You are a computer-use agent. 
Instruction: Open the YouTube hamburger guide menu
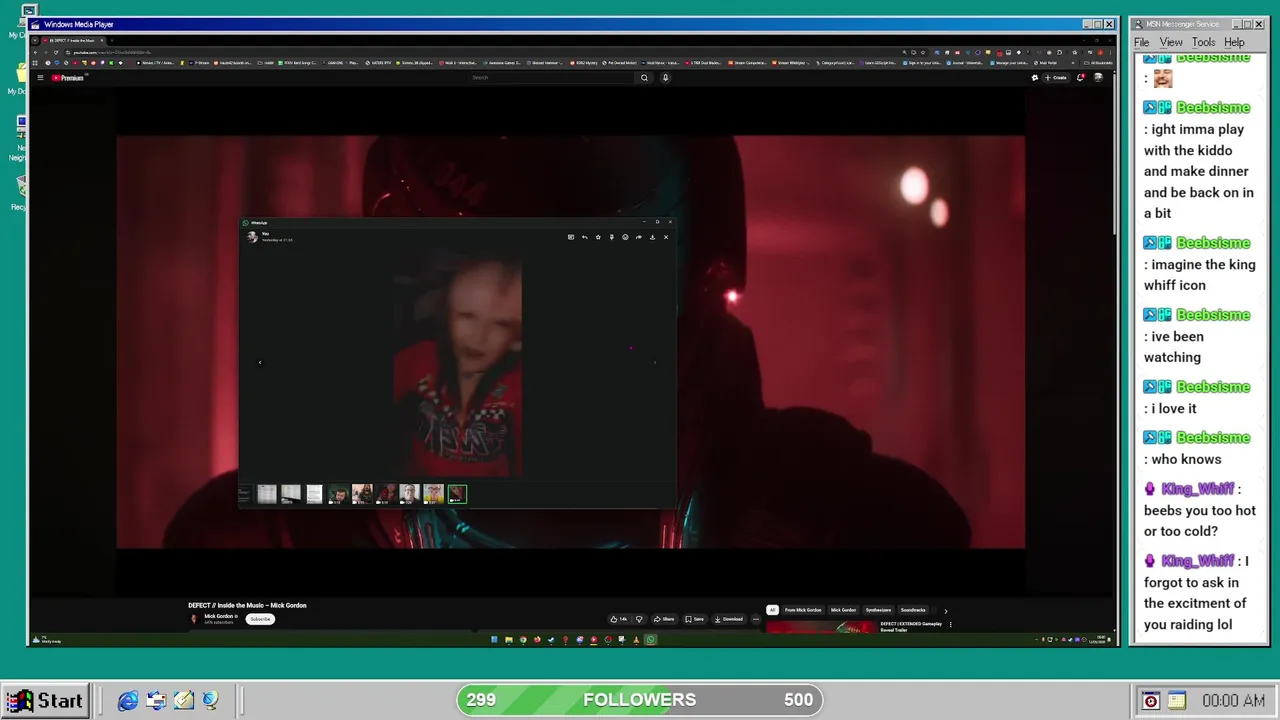[40, 77]
